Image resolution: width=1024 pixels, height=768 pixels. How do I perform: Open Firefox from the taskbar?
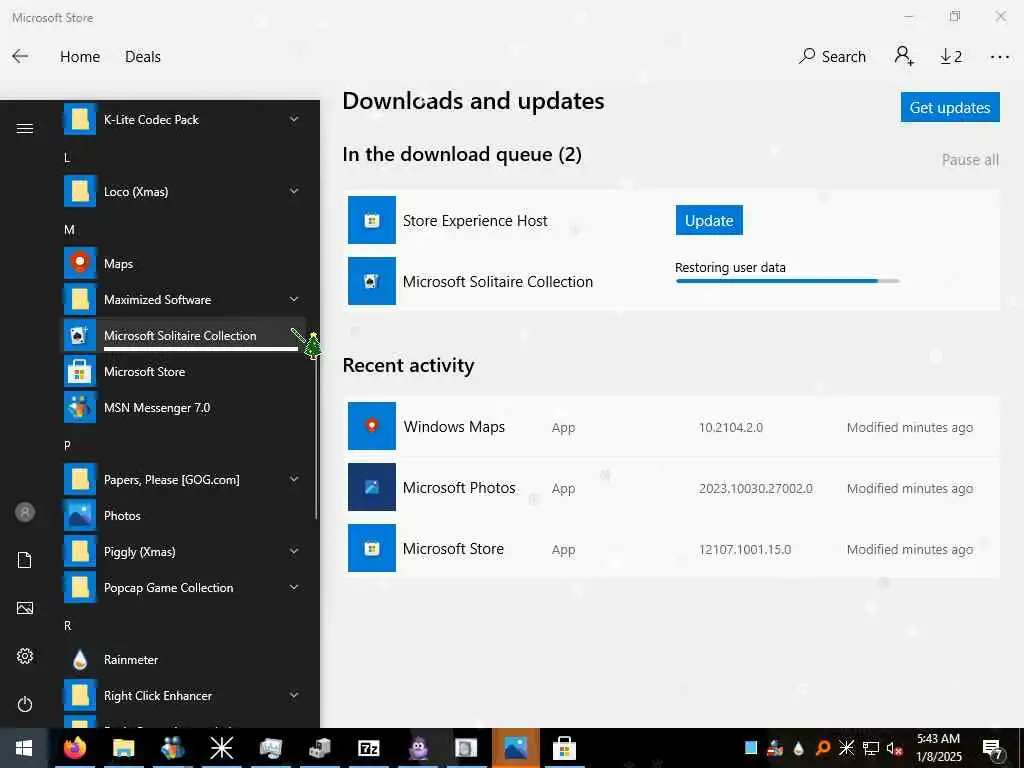click(x=74, y=748)
